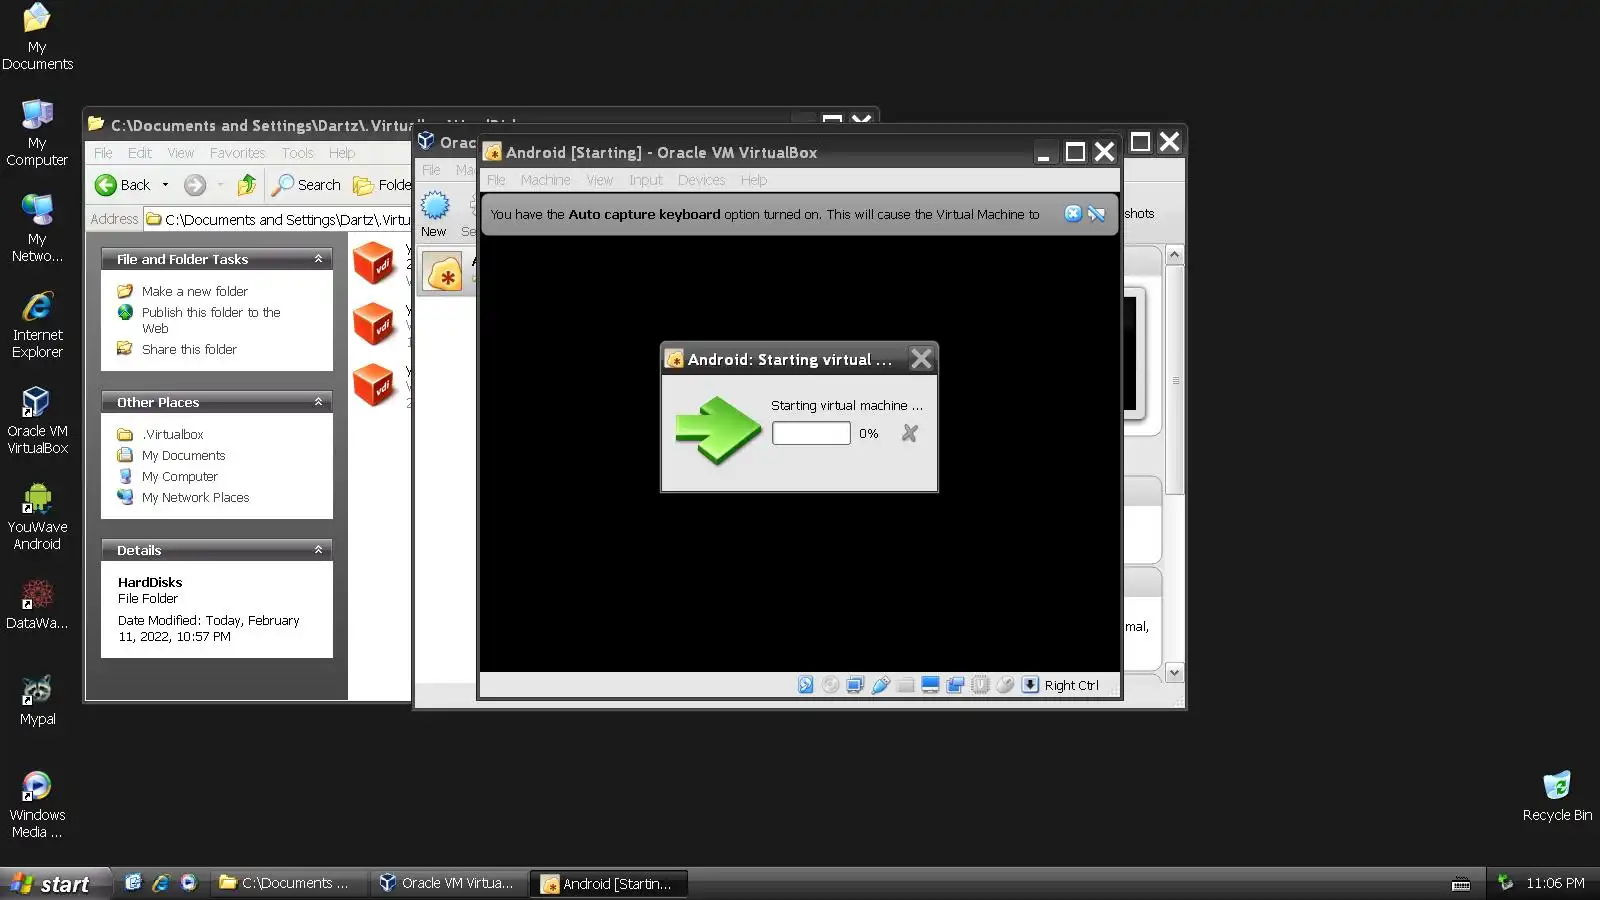Click the overlapping screens recording status icon
This screenshot has height=900, width=1600.
click(955, 685)
